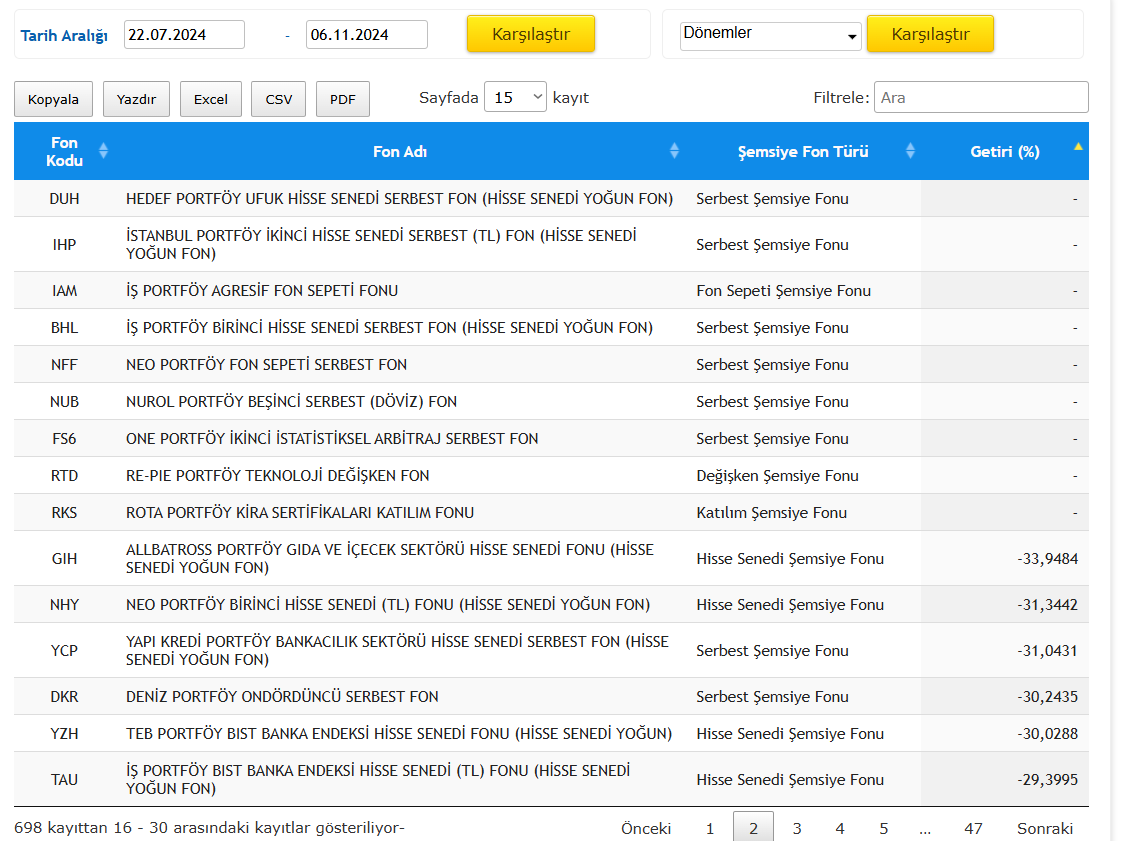Copy table with Kopyala button
Screen dimensions: 1132x841
(53, 99)
